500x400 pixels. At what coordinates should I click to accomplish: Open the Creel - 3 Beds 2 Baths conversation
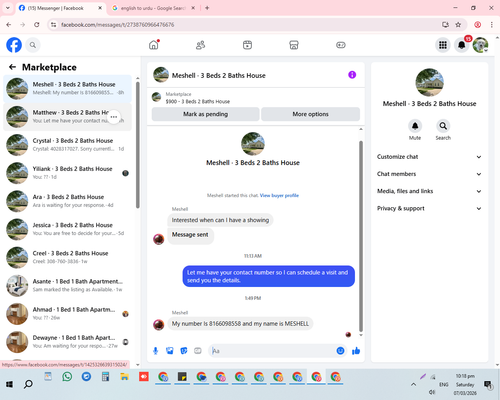(67, 257)
